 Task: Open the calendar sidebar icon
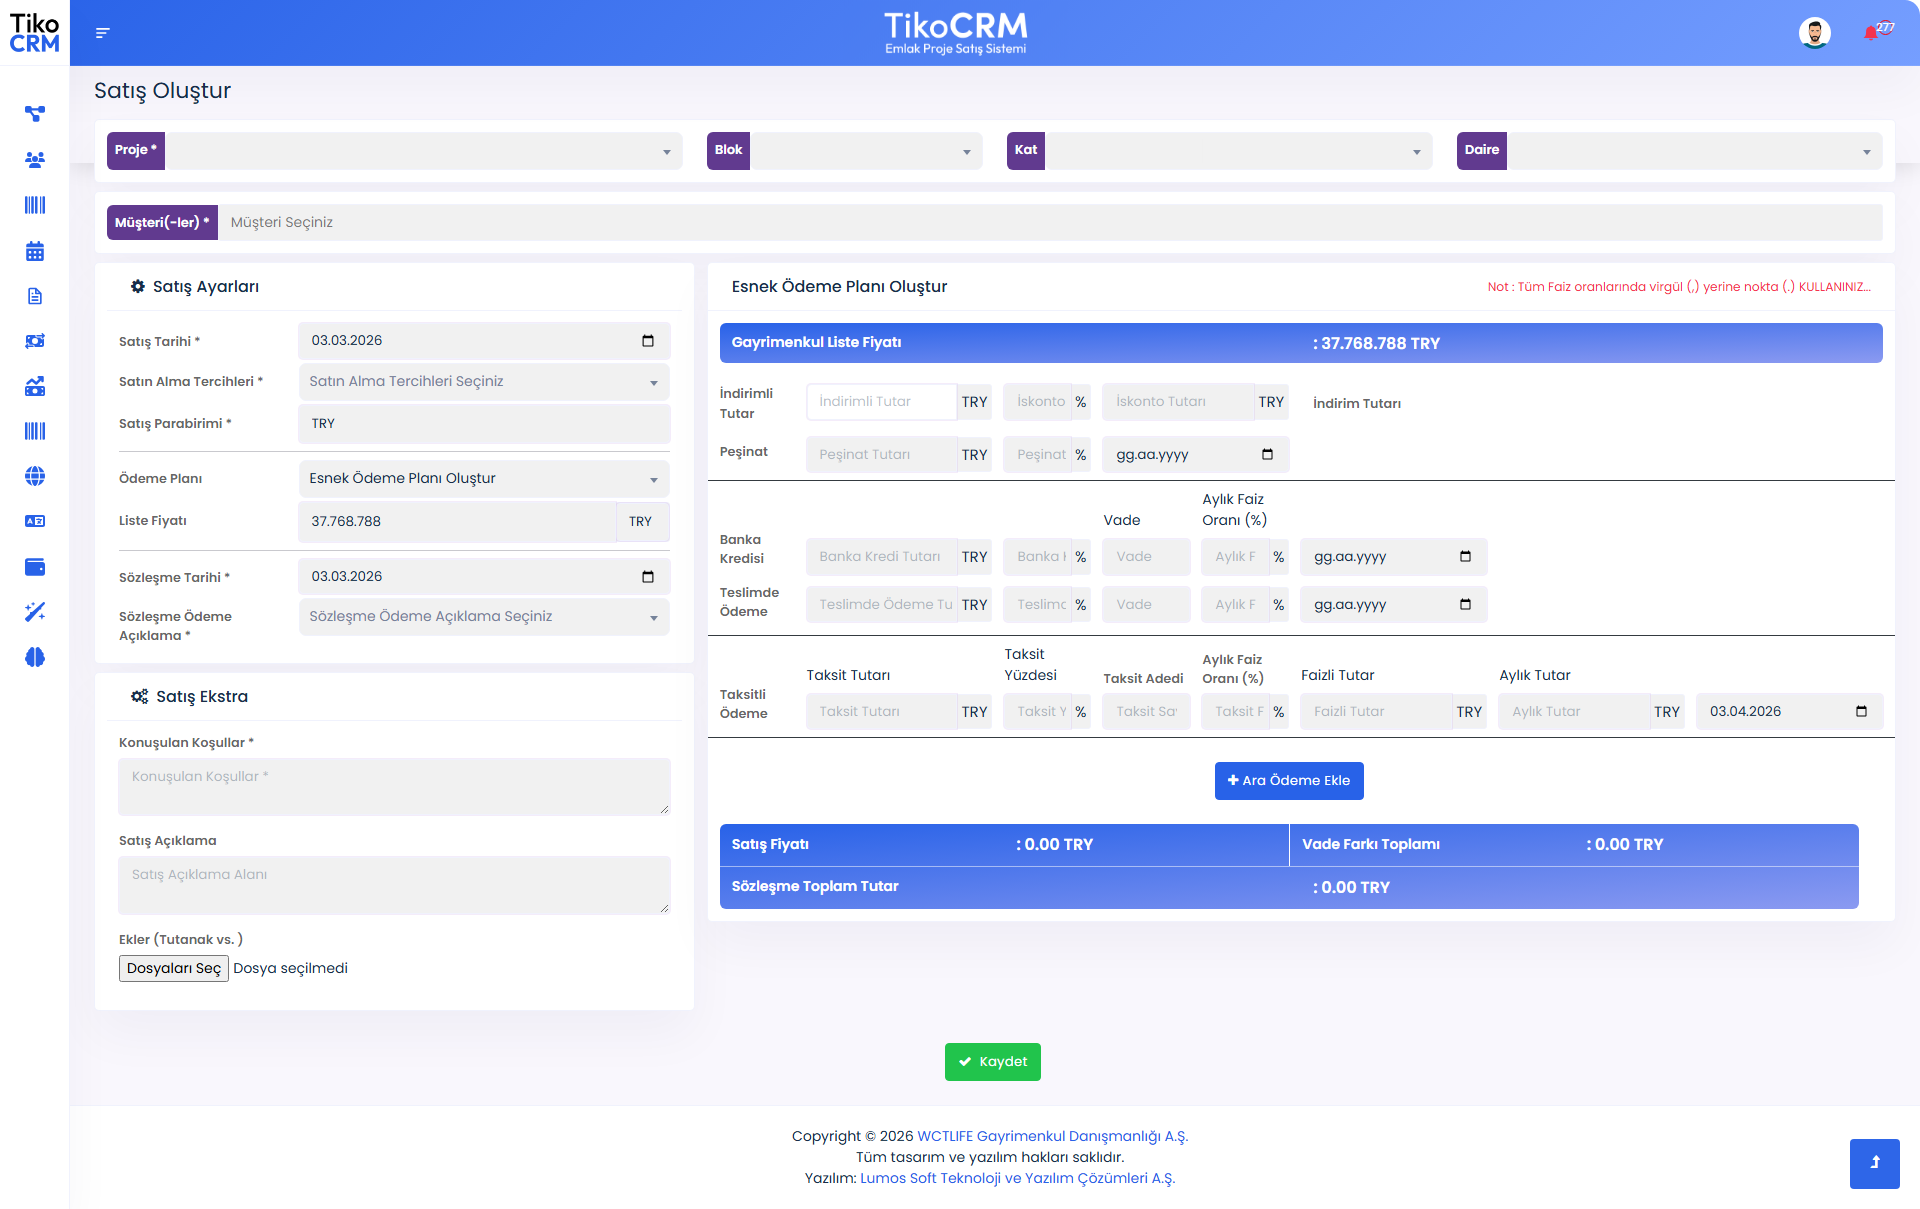click(35, 251)
